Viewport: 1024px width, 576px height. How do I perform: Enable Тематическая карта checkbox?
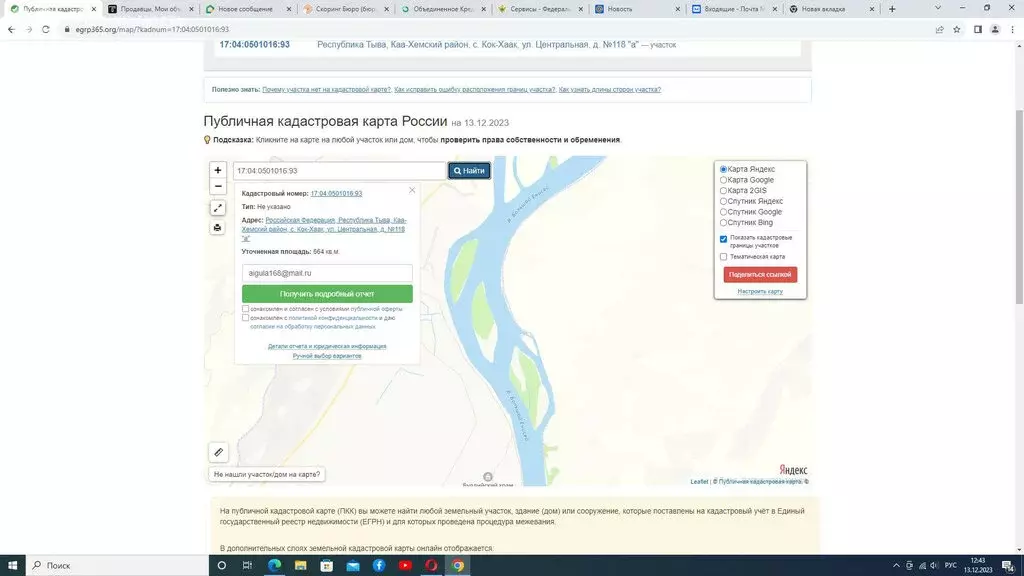pyautogui.click(x=724, y=257)
